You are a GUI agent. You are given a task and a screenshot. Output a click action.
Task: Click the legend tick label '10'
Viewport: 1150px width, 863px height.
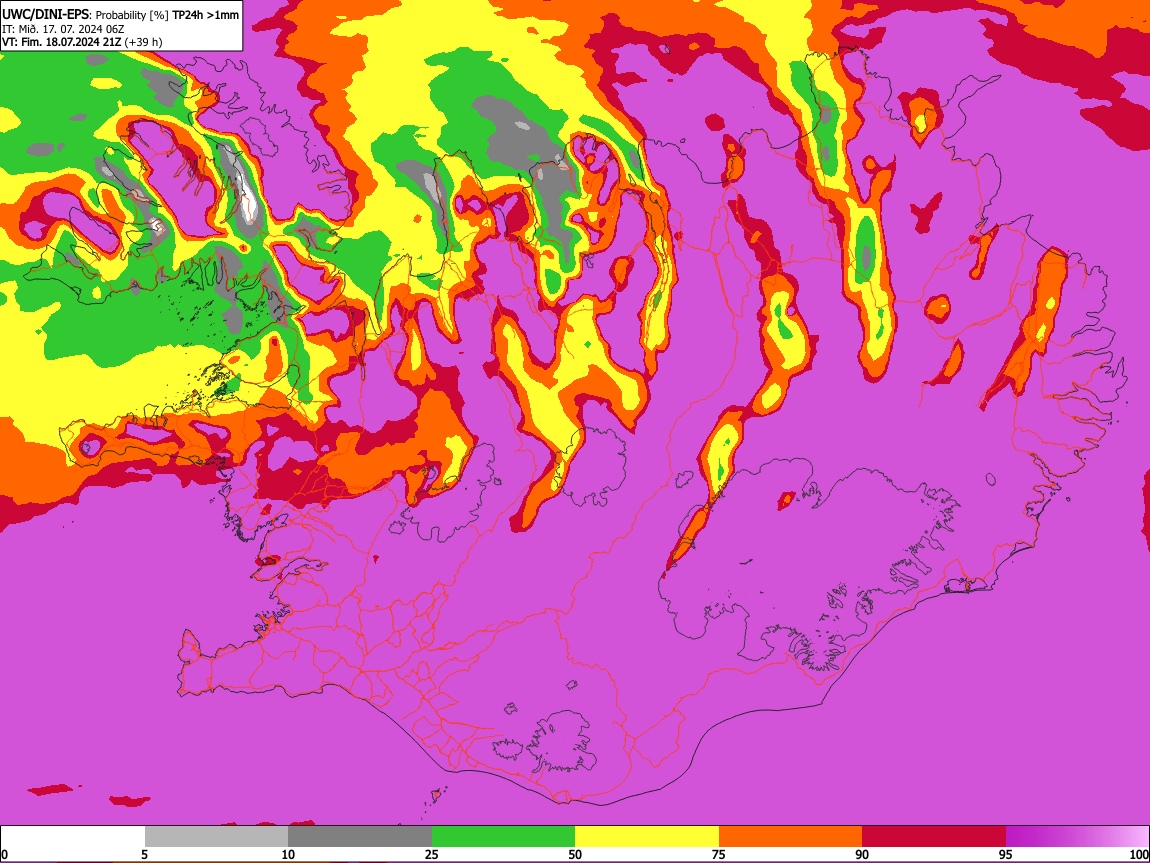click(x=288, y=855)
